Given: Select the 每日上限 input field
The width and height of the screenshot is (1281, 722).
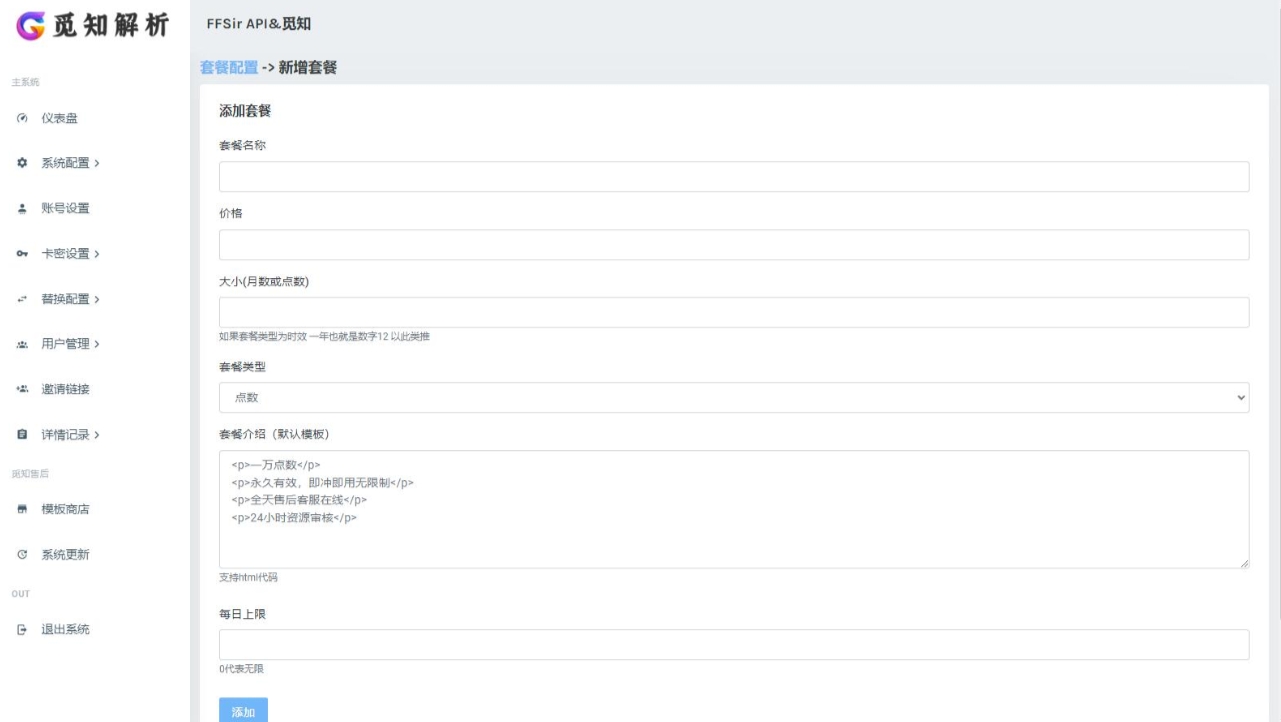Looking at the screenshot, I should [733, 645].
